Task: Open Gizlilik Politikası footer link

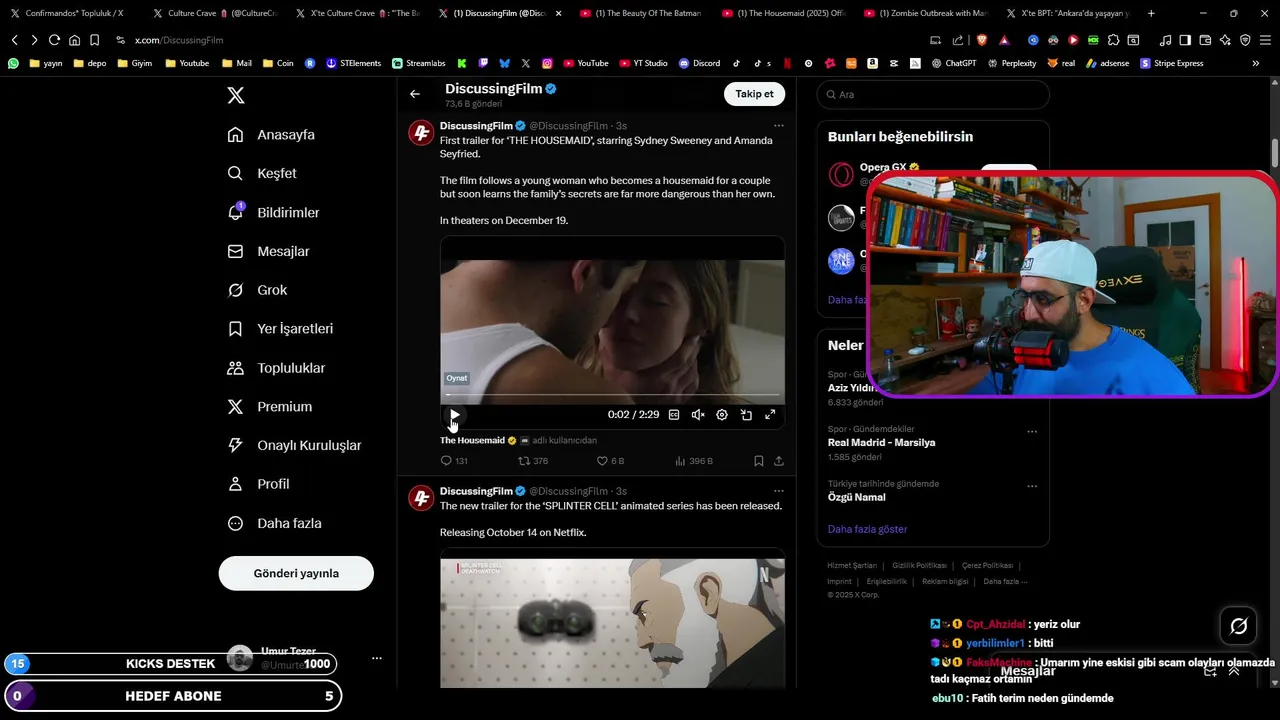Action: pyautogui.click(x=919, y=566)
